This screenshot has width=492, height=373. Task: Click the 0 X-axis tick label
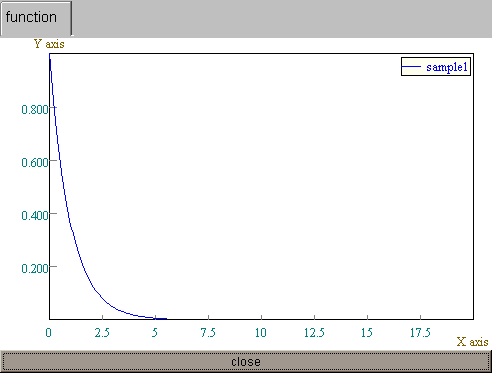[x=49, y=332]
